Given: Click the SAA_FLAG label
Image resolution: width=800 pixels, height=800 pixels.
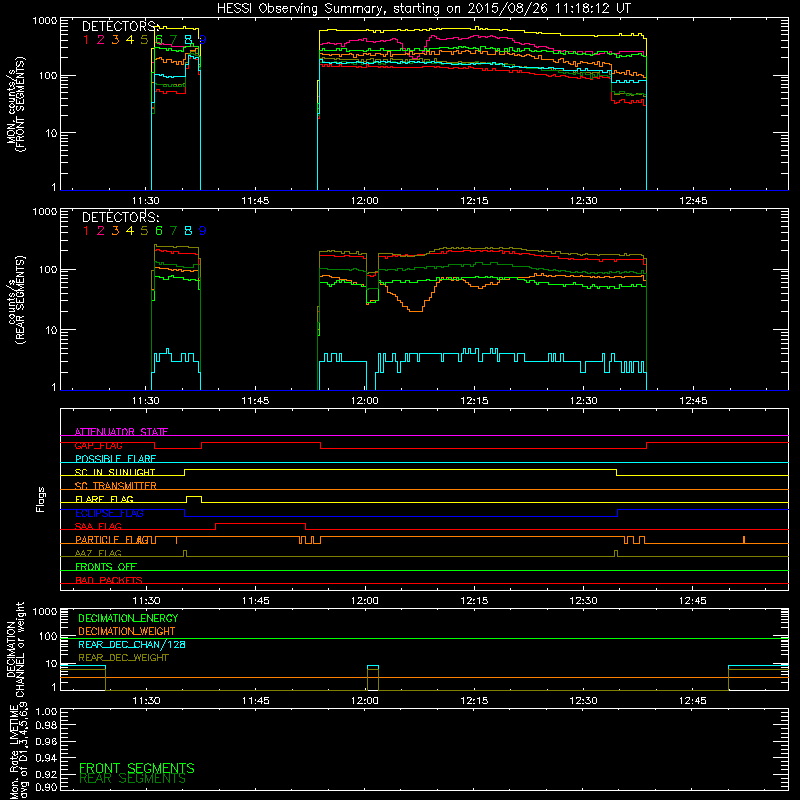Looking at the screenshot, I should (98, 526).
